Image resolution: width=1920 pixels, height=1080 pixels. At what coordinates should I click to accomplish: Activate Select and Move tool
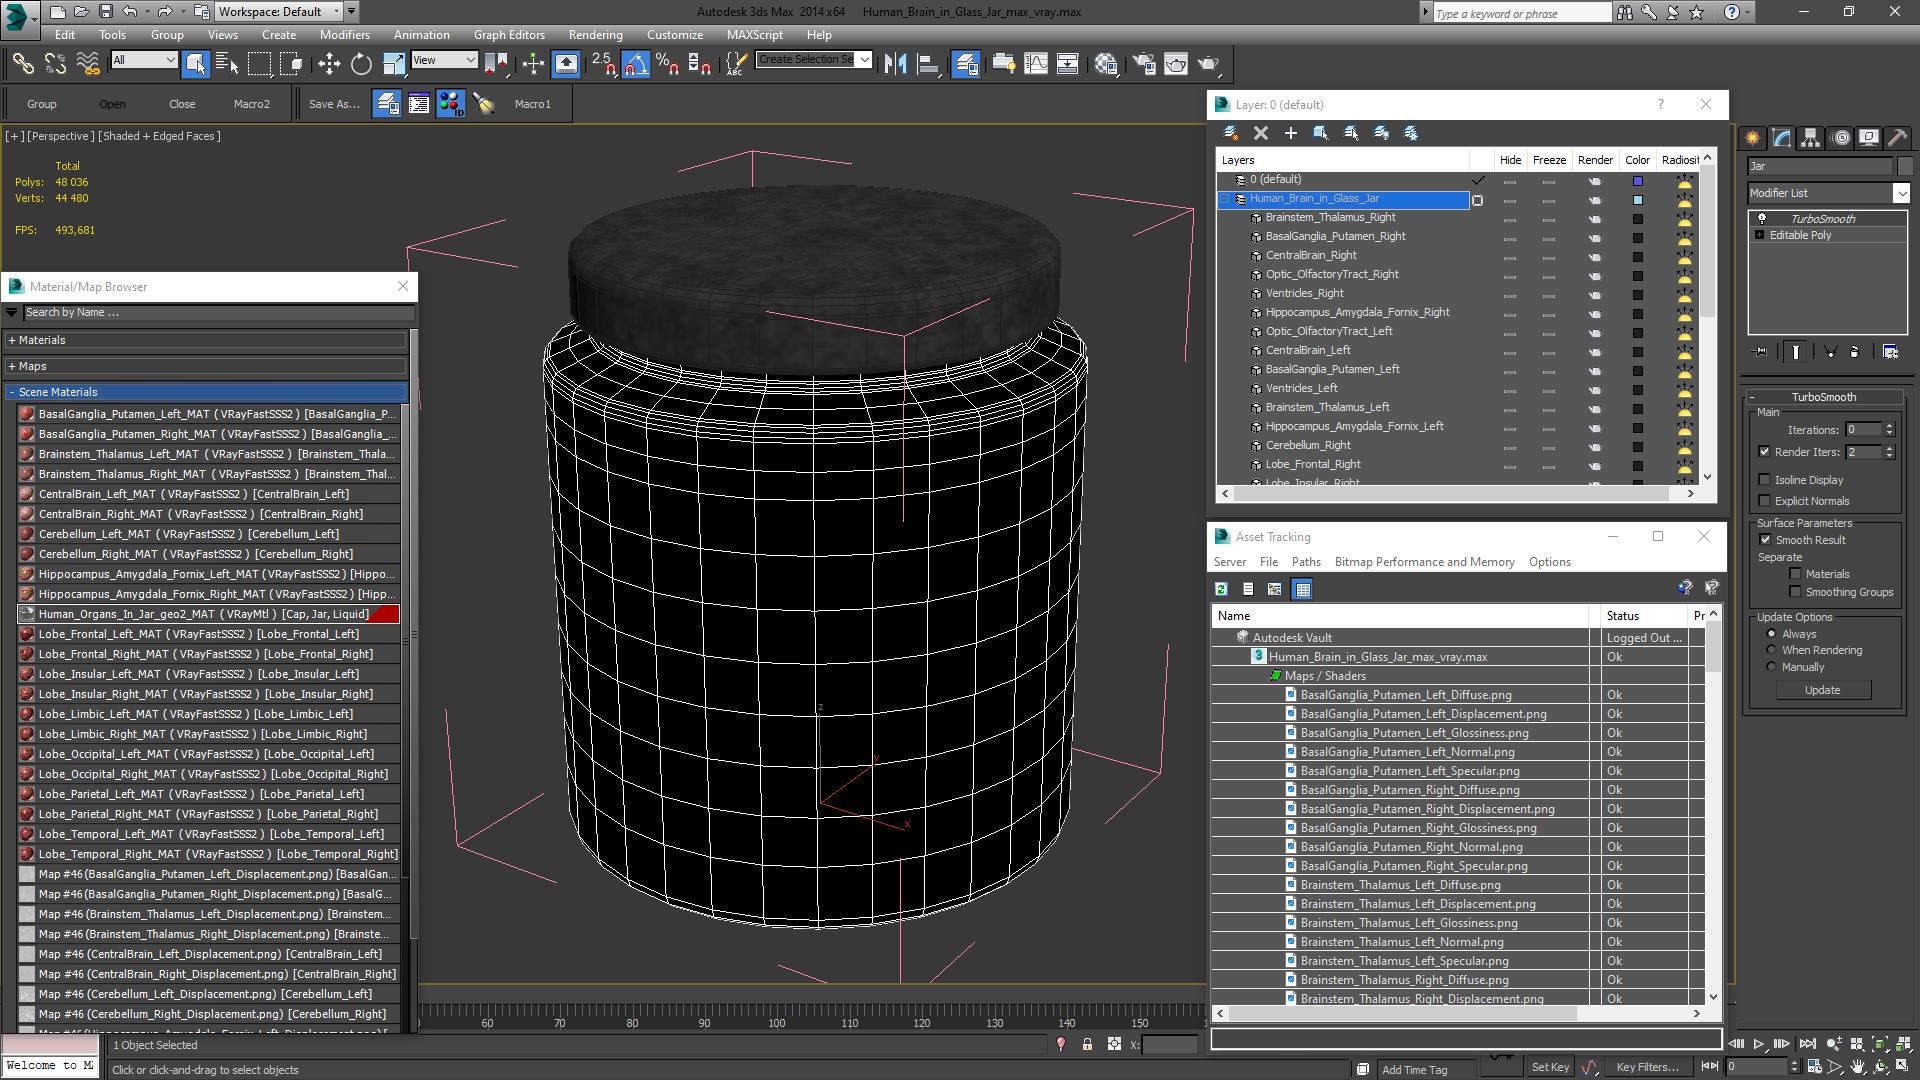pyautogui.click(x=328, y=64)
